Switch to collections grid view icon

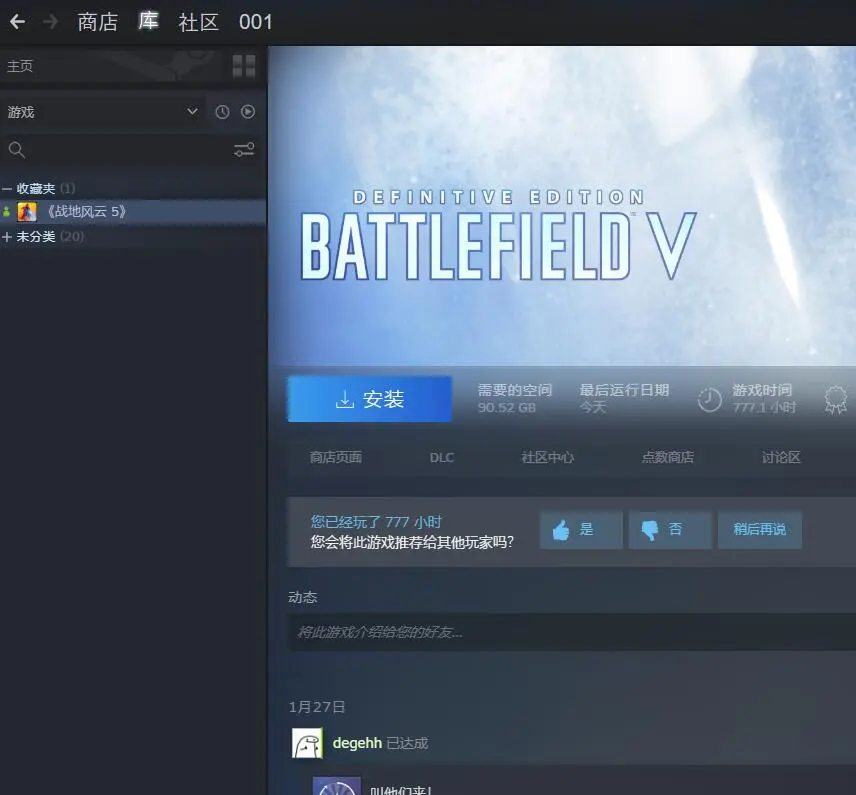244,66
